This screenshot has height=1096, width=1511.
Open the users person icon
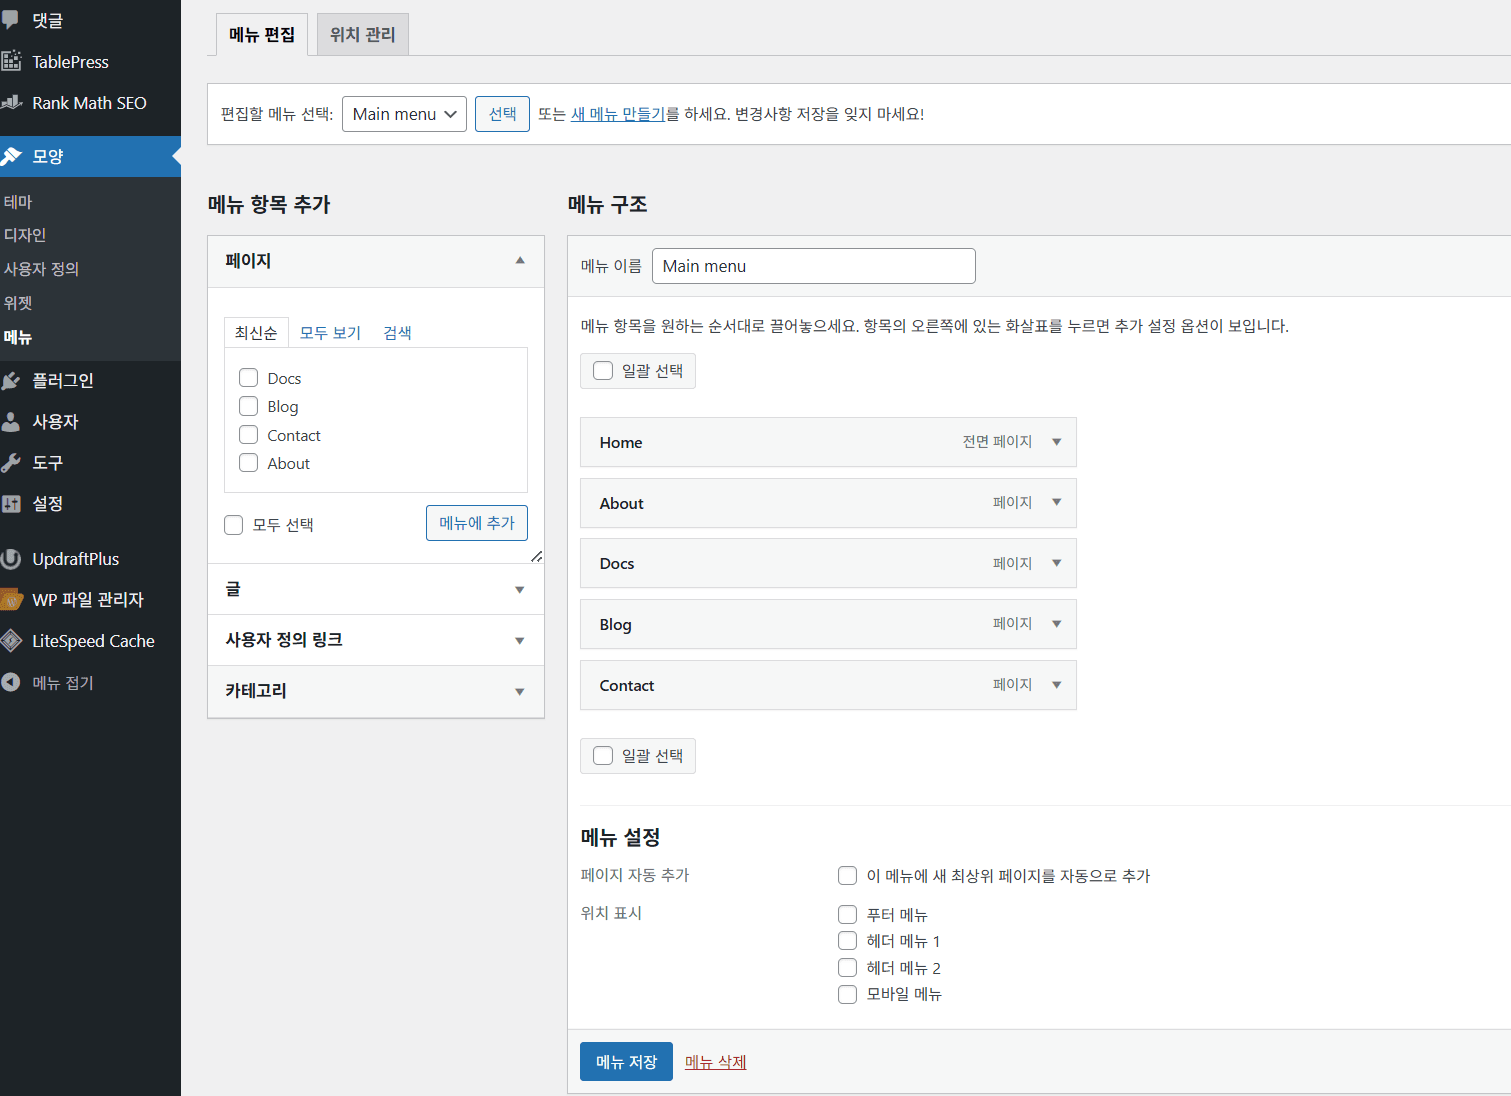pos(11,421)
